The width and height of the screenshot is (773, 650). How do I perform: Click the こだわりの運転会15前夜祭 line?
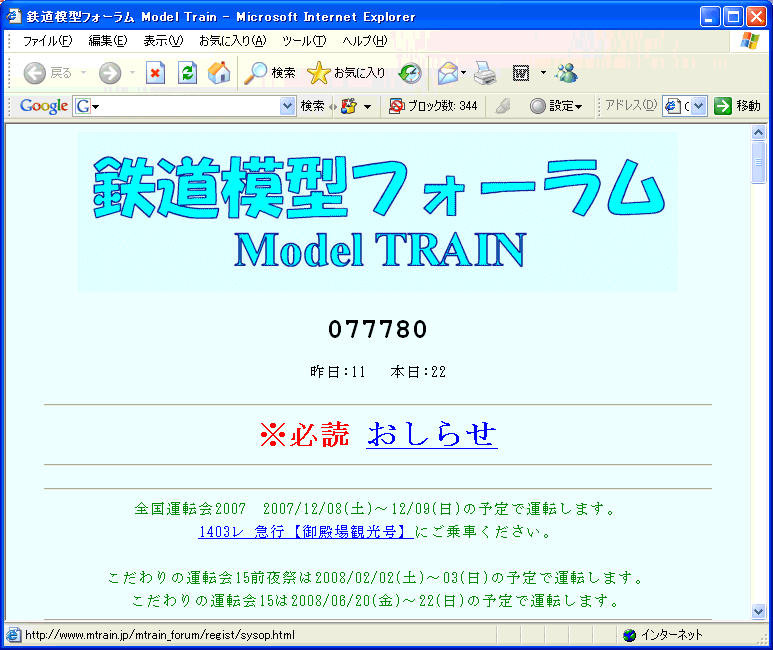pyautogui.click(x=376, y=578)
